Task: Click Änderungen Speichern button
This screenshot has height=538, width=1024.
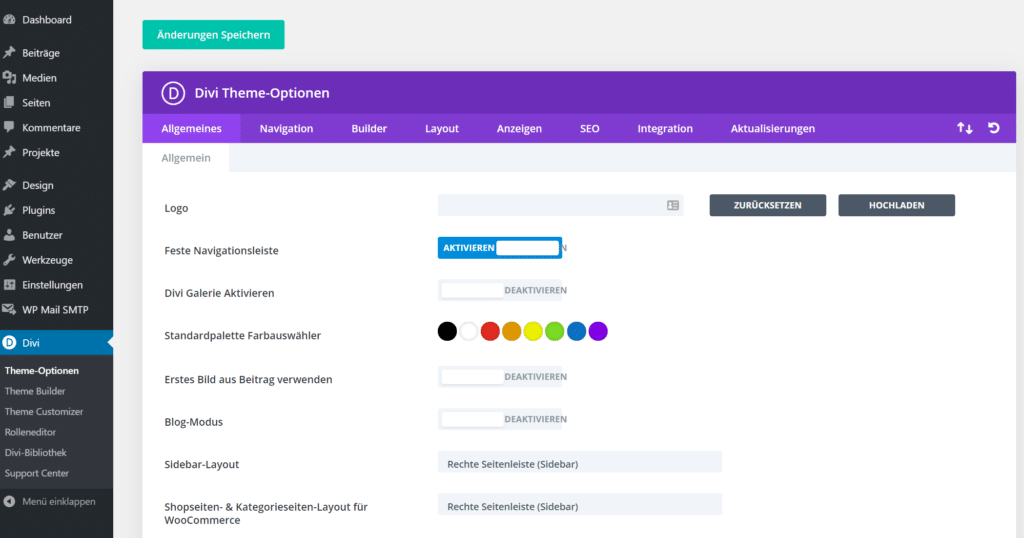Action: point(214,35)
